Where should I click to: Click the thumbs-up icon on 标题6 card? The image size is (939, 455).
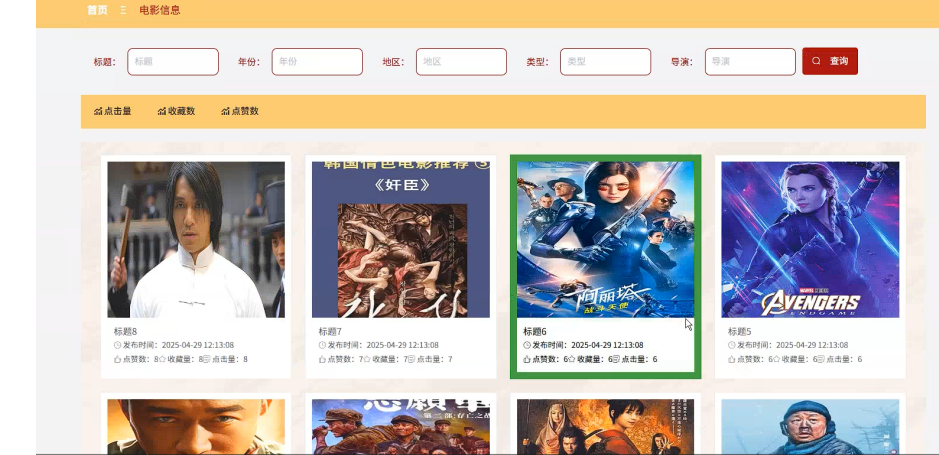tap(527, 360)
